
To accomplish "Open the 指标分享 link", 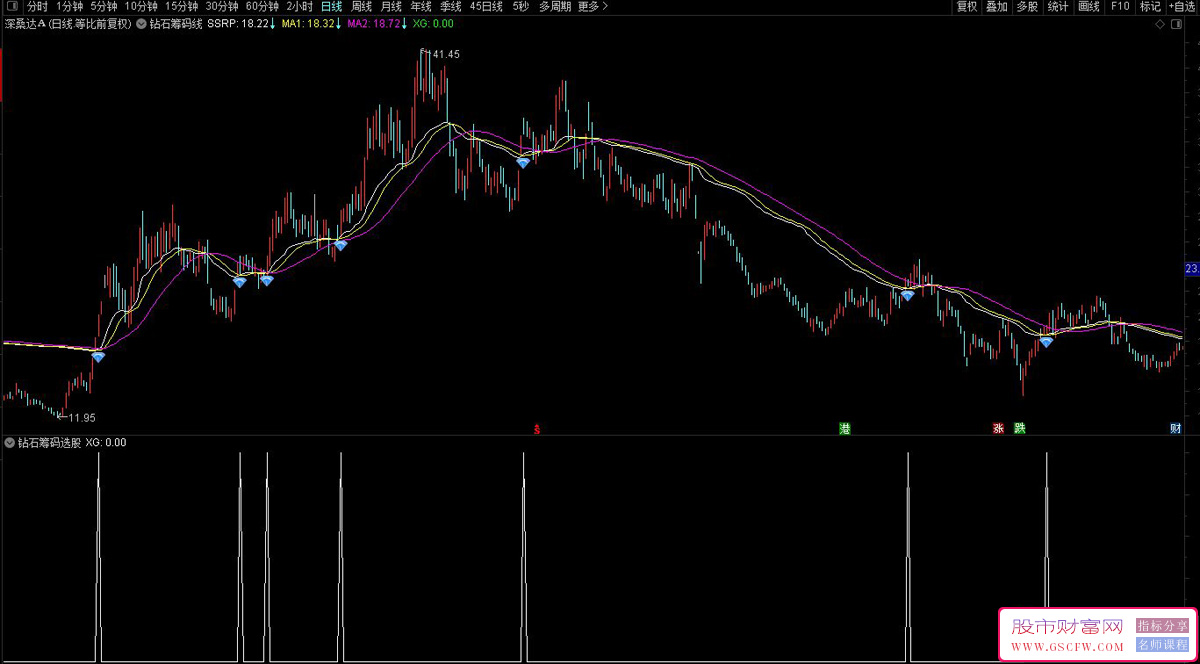I will 1162,625.
